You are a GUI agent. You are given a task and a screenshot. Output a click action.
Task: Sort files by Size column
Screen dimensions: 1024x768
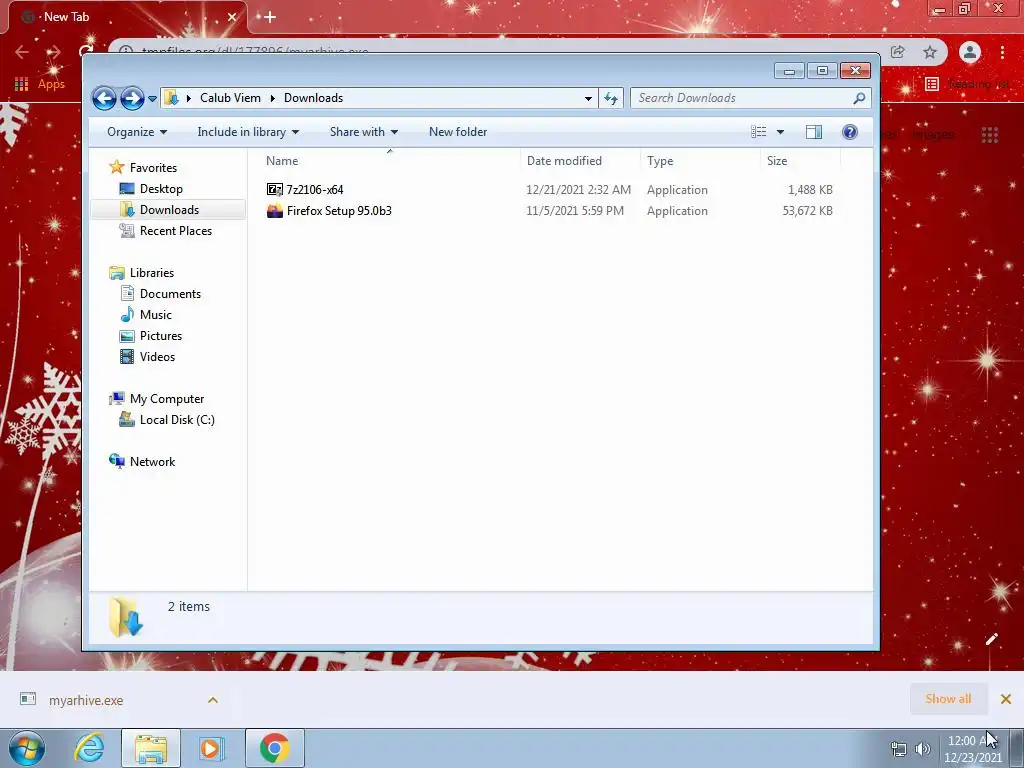coord(800,161)
